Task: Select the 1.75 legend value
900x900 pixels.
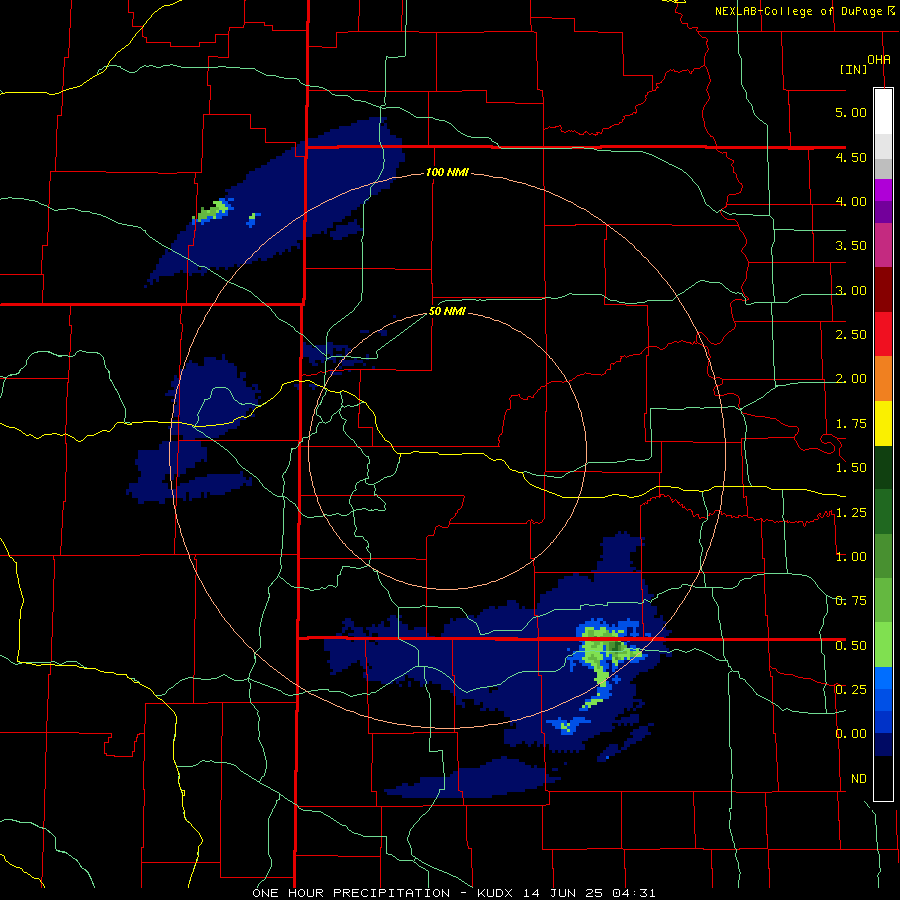Action: [x=851, y=424]
